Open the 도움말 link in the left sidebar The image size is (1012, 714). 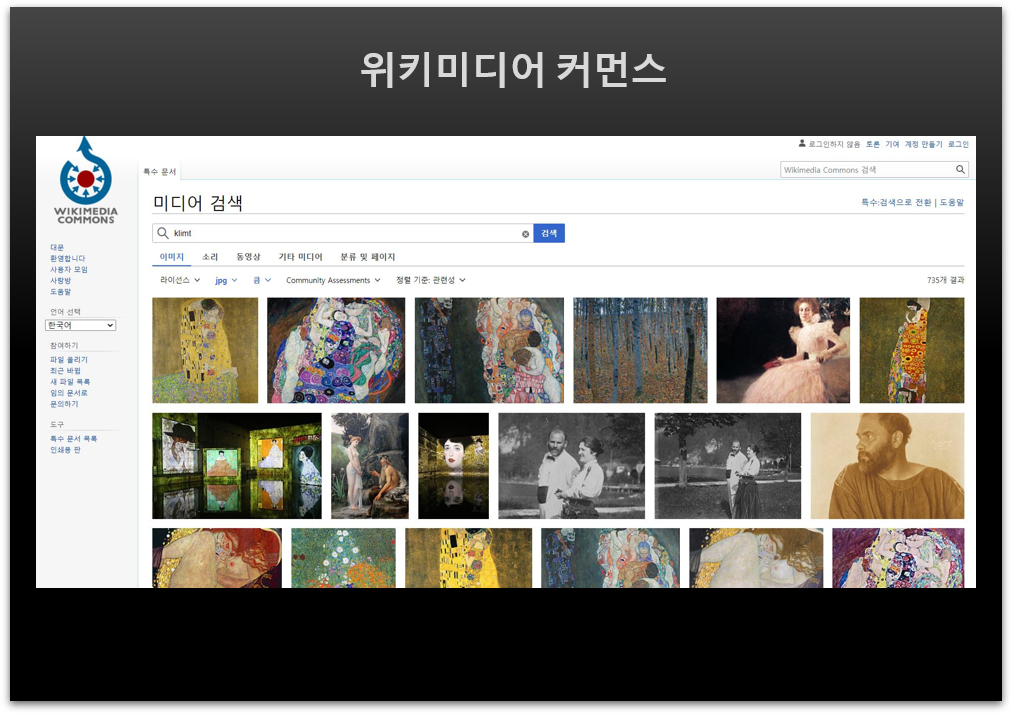click(61, 292)
